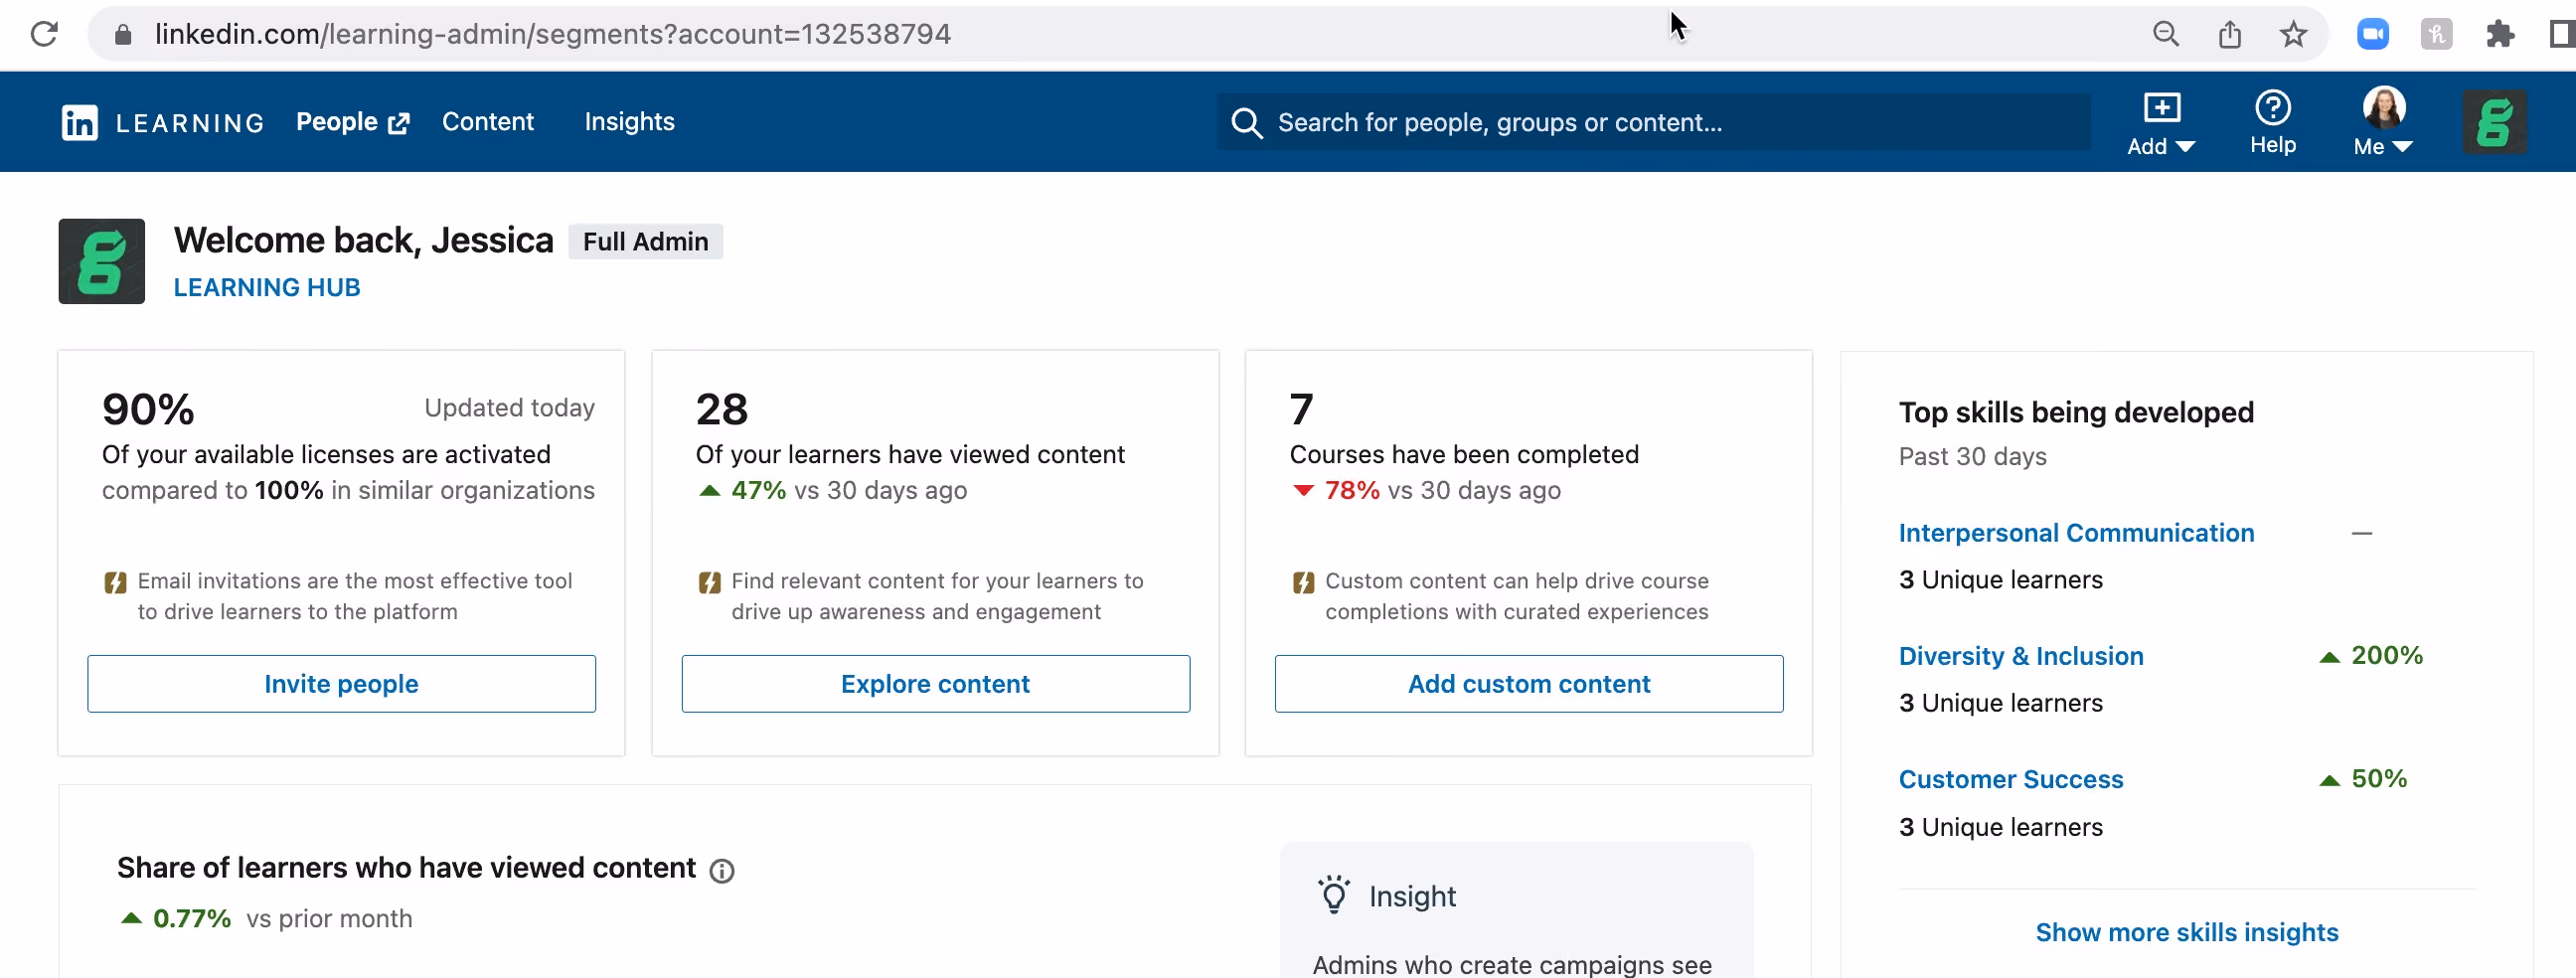Viewport: 2576px width, 978px height.
Task: Open the Diversity & Inclusion skill link
Action: click(2020, 656)
